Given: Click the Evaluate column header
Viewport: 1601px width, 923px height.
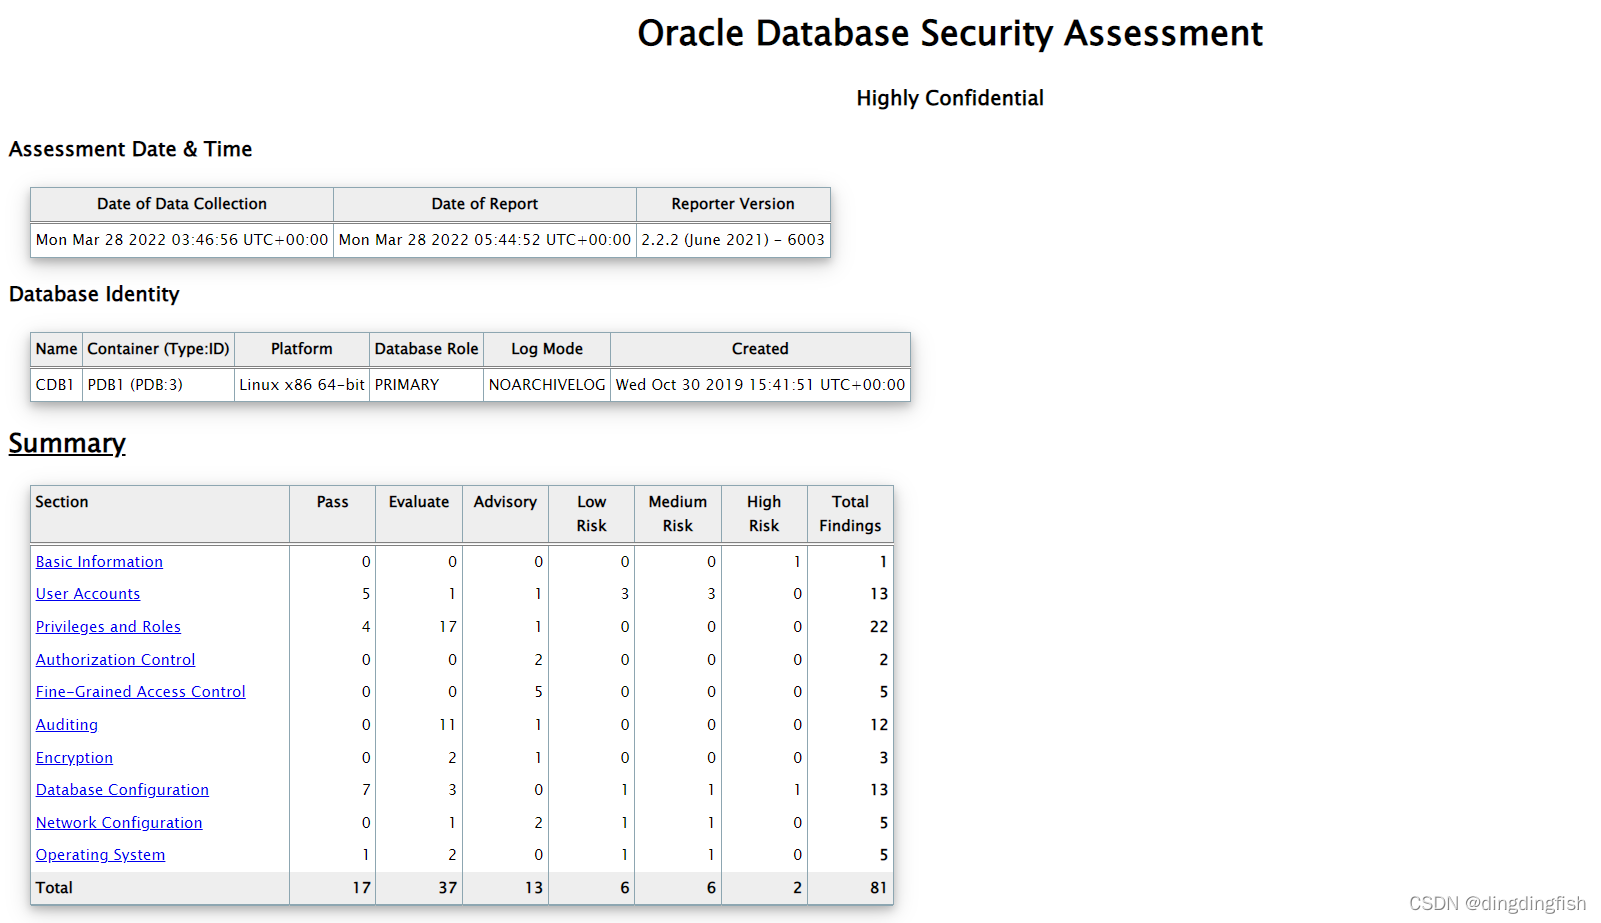Looking at the screenshot, I should (x=419, y=514).
